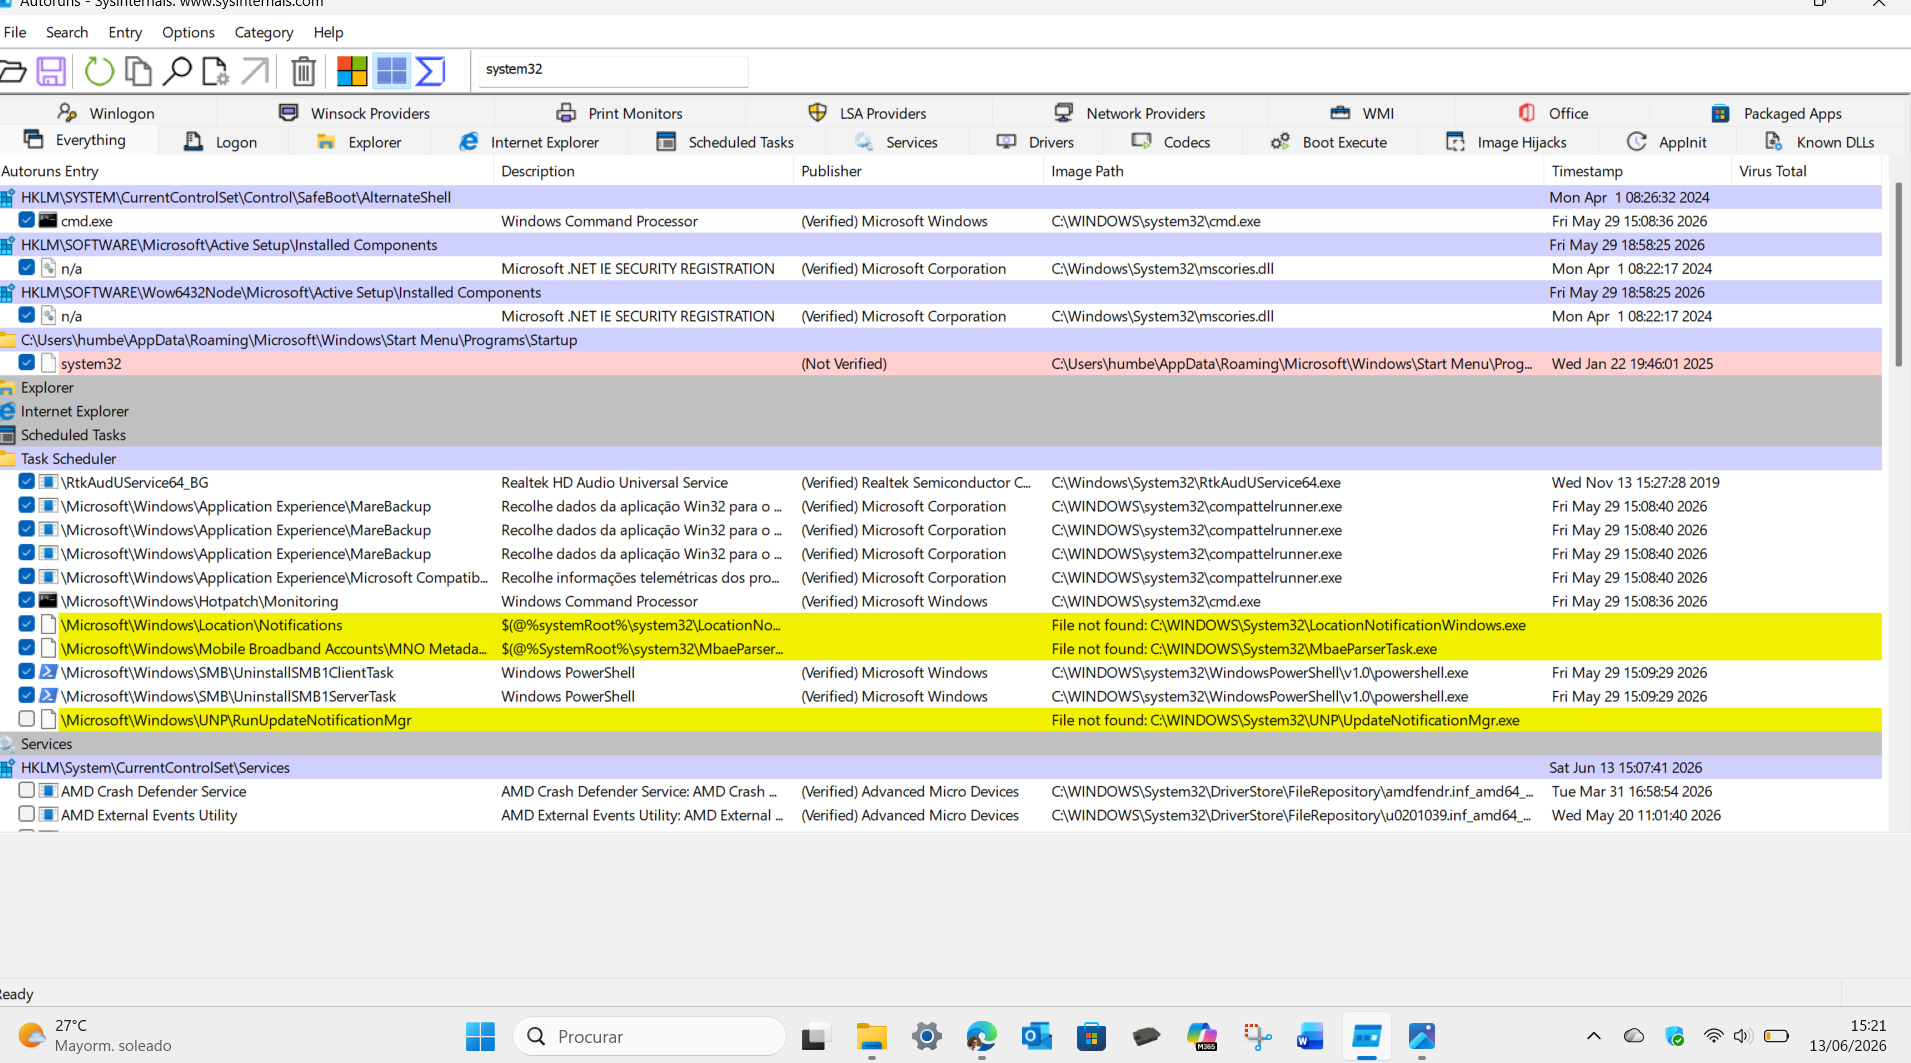Click the Copy toolbar icon

(138, 71)
